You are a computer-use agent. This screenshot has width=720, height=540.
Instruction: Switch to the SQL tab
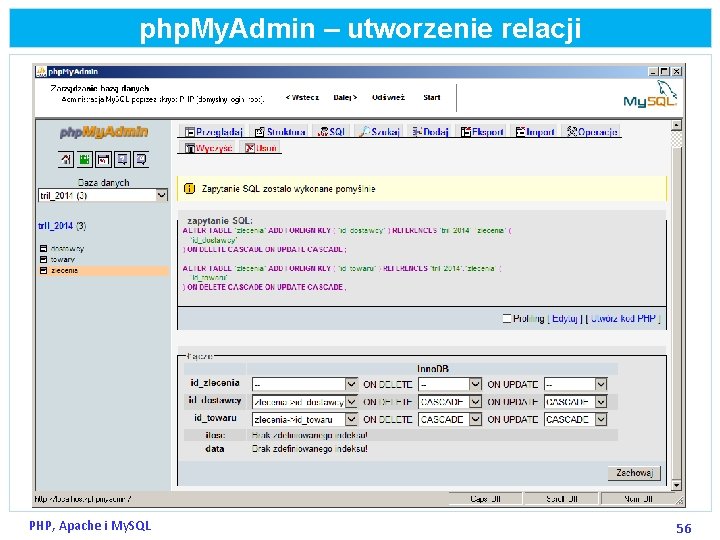331,132
